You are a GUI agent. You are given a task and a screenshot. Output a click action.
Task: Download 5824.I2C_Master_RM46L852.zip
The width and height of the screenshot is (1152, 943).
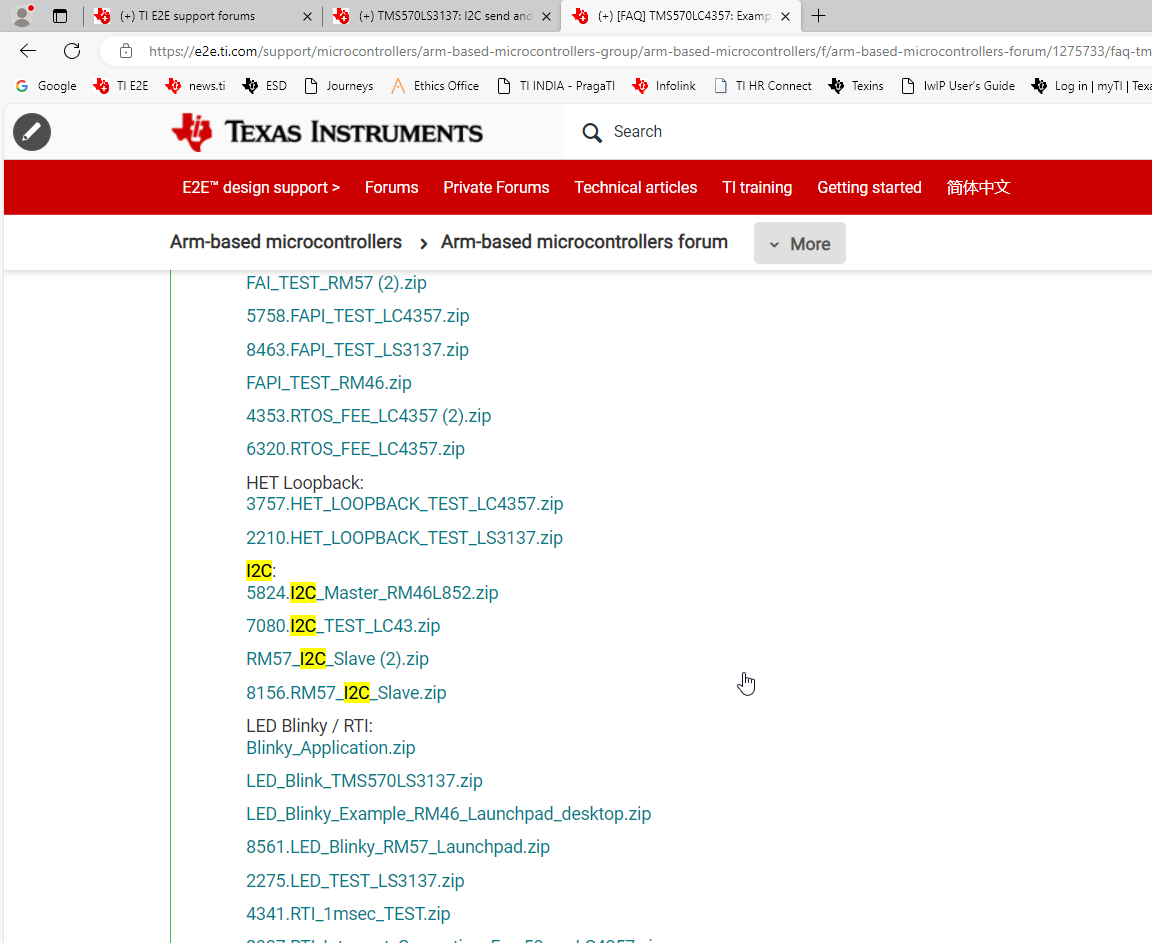pyautogui.click(x=372, y=593)
